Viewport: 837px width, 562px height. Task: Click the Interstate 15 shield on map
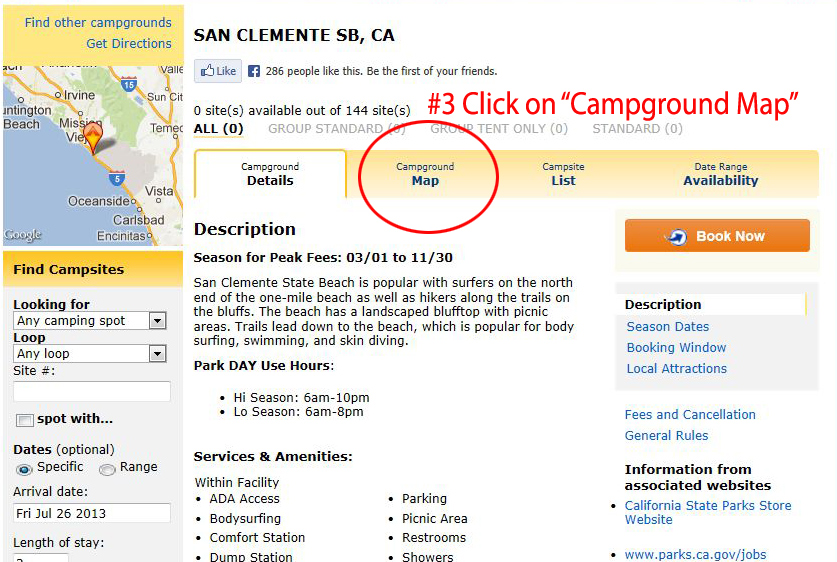tap(129, 84)
